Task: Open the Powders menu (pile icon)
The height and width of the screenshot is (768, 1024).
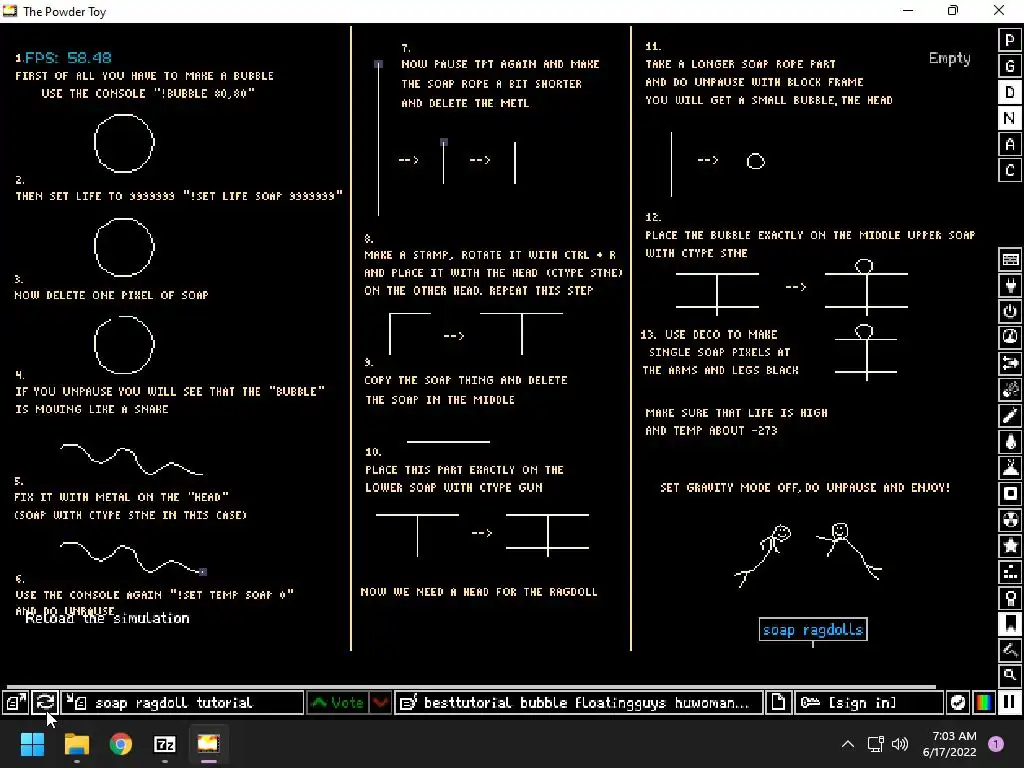Action: 1010,468
